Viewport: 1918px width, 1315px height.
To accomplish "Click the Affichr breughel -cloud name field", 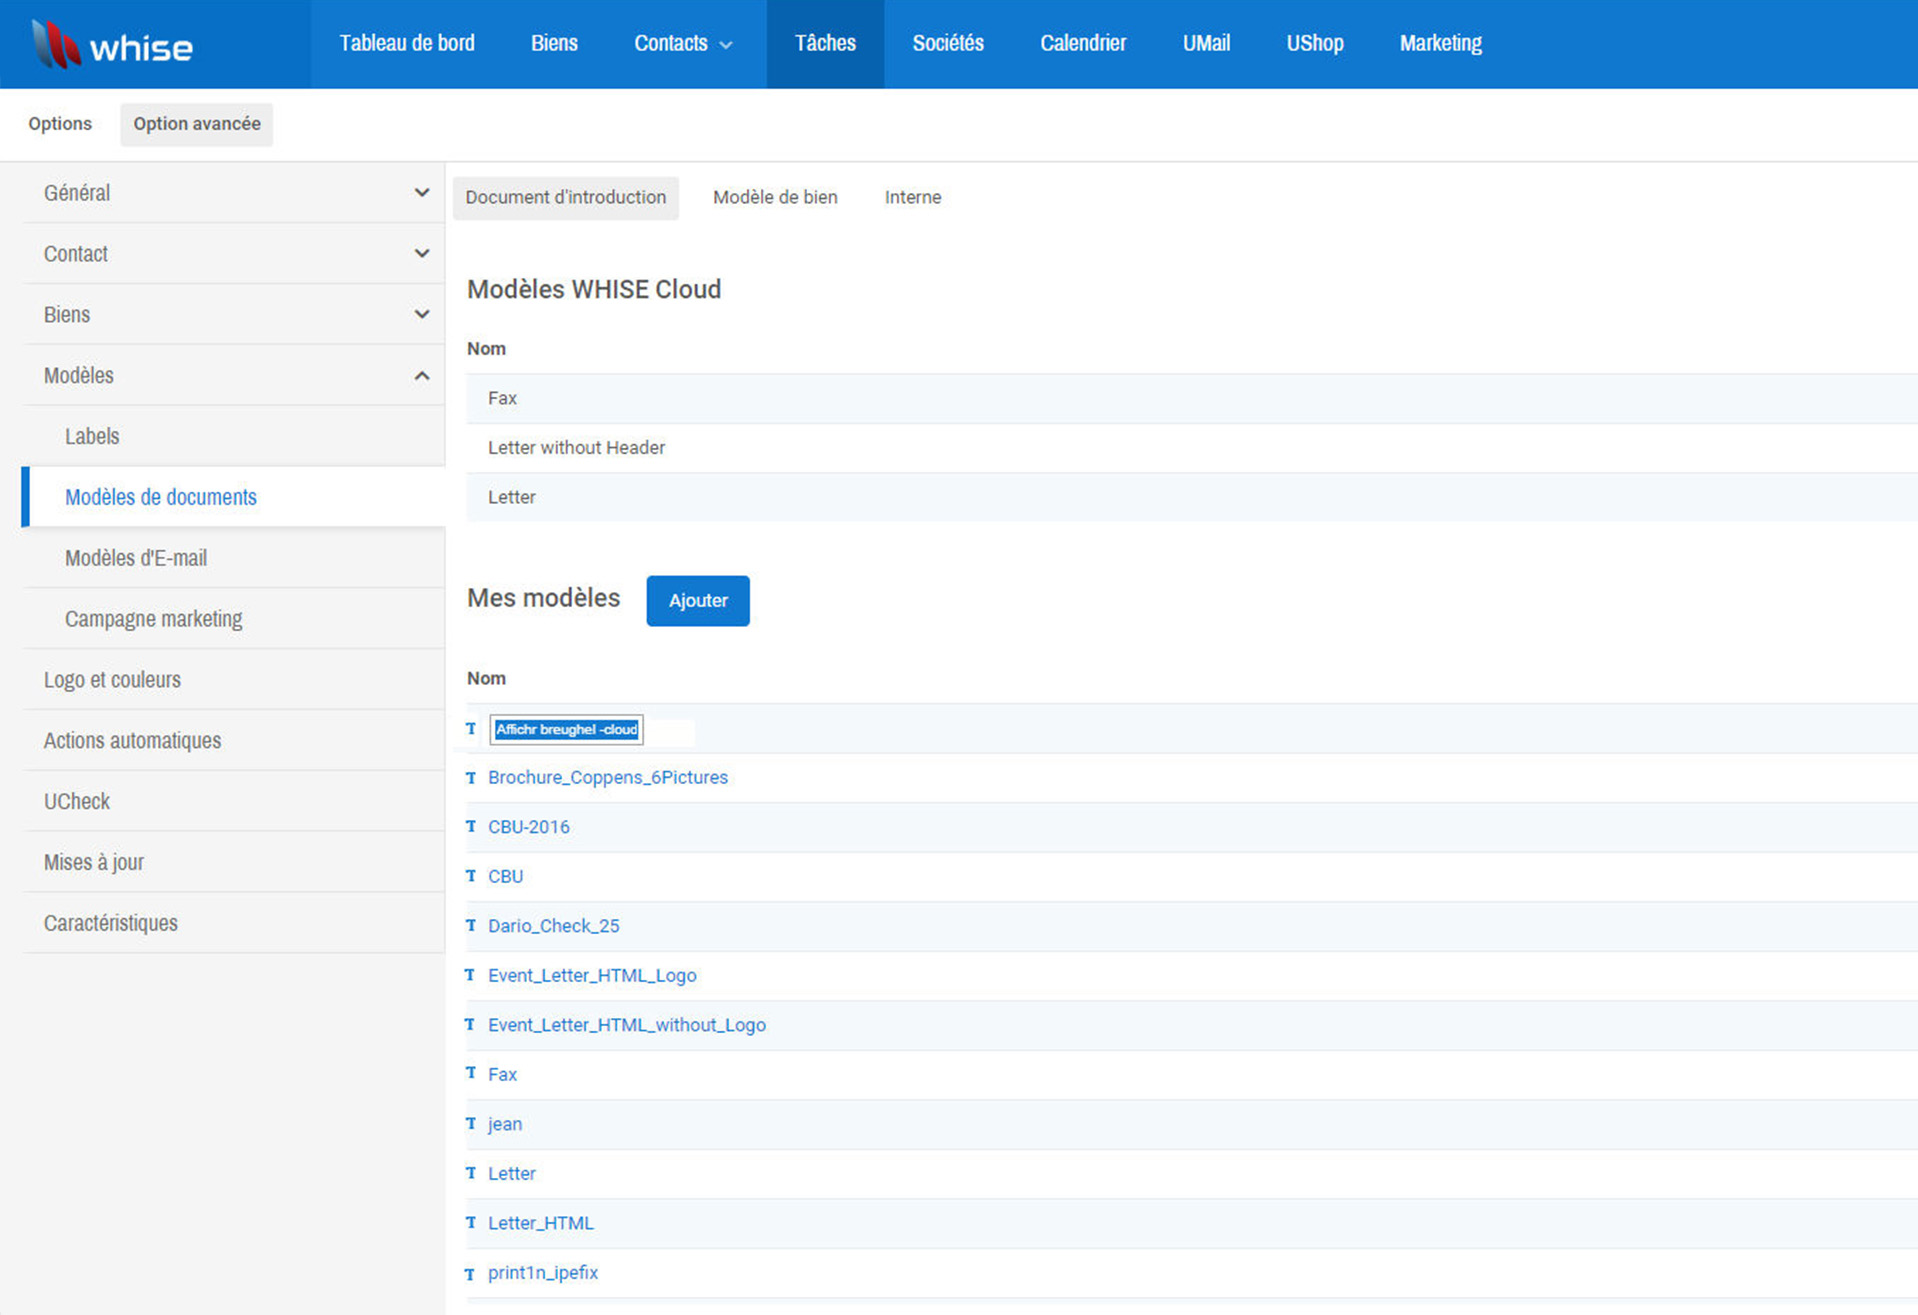I will 567,730.
